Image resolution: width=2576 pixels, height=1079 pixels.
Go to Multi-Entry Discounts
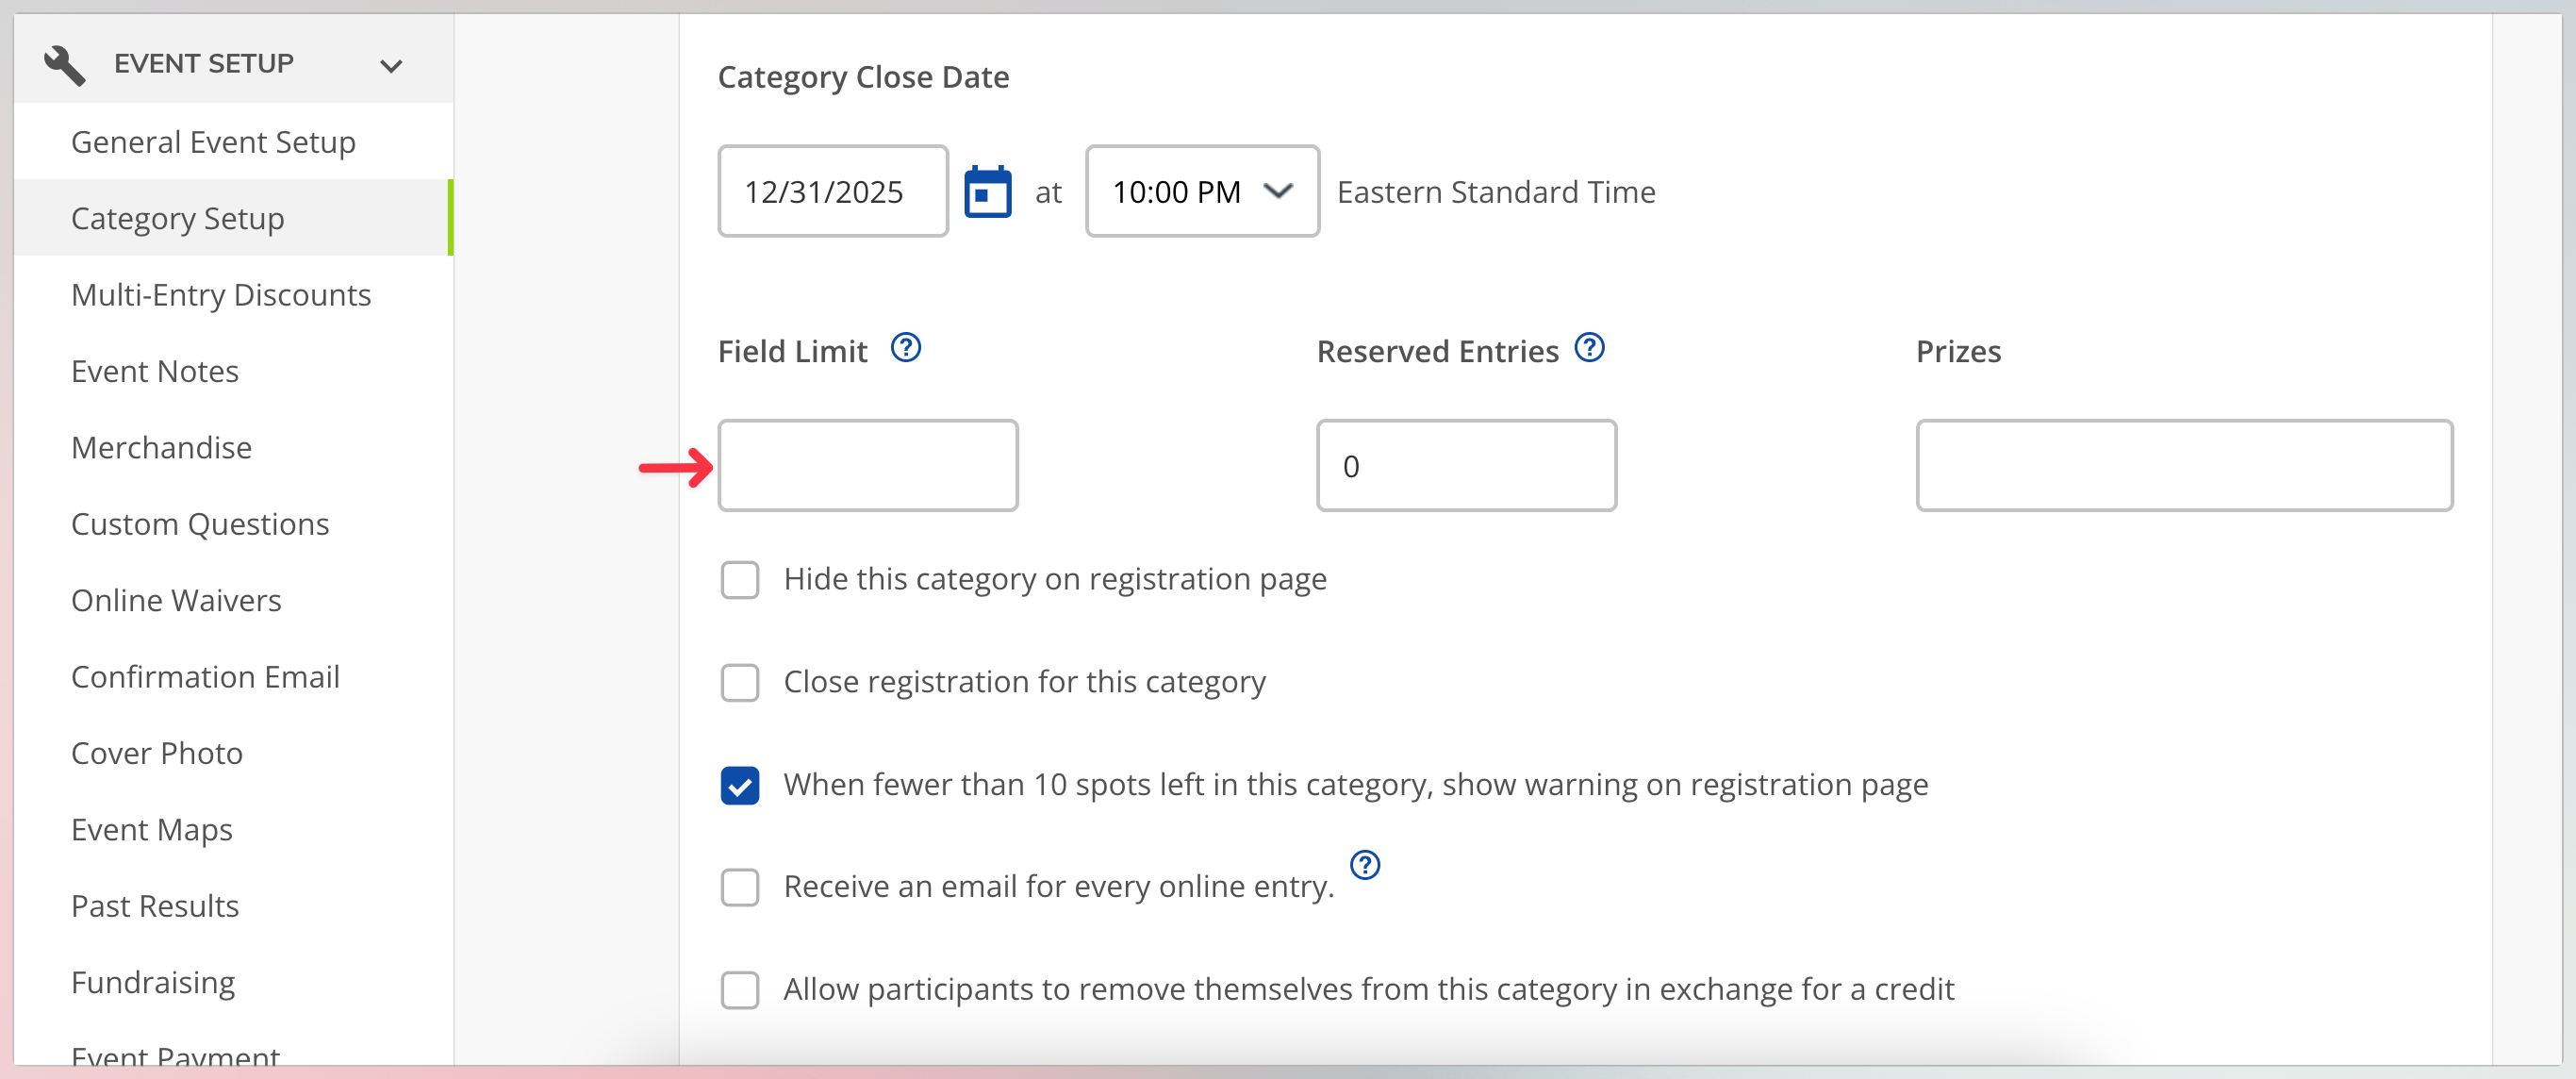coord(221,295)
